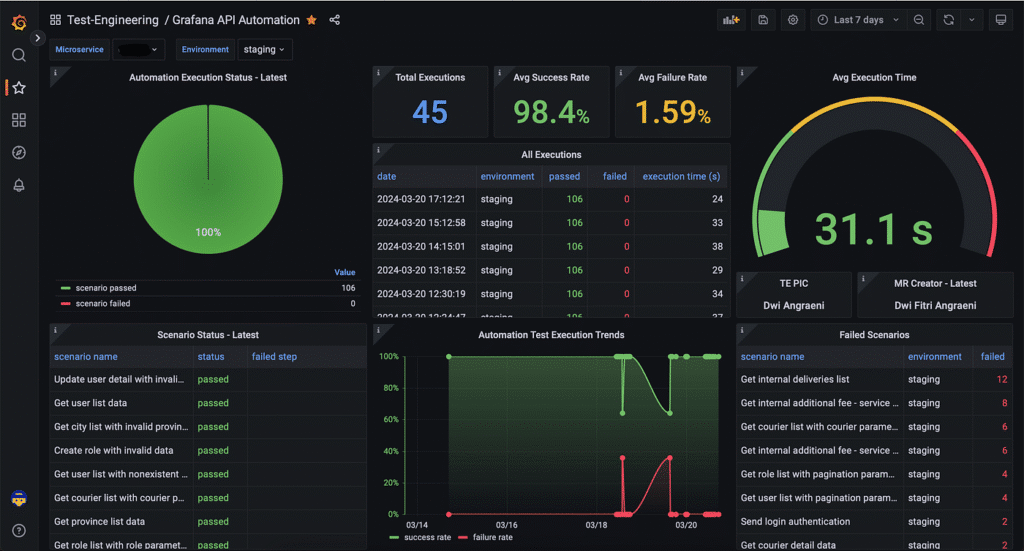Open the Dashboards grid icon
Image resolution: width=1024 pixels, height=551 pixels.
pyautogui.click(x=19, y=120)
